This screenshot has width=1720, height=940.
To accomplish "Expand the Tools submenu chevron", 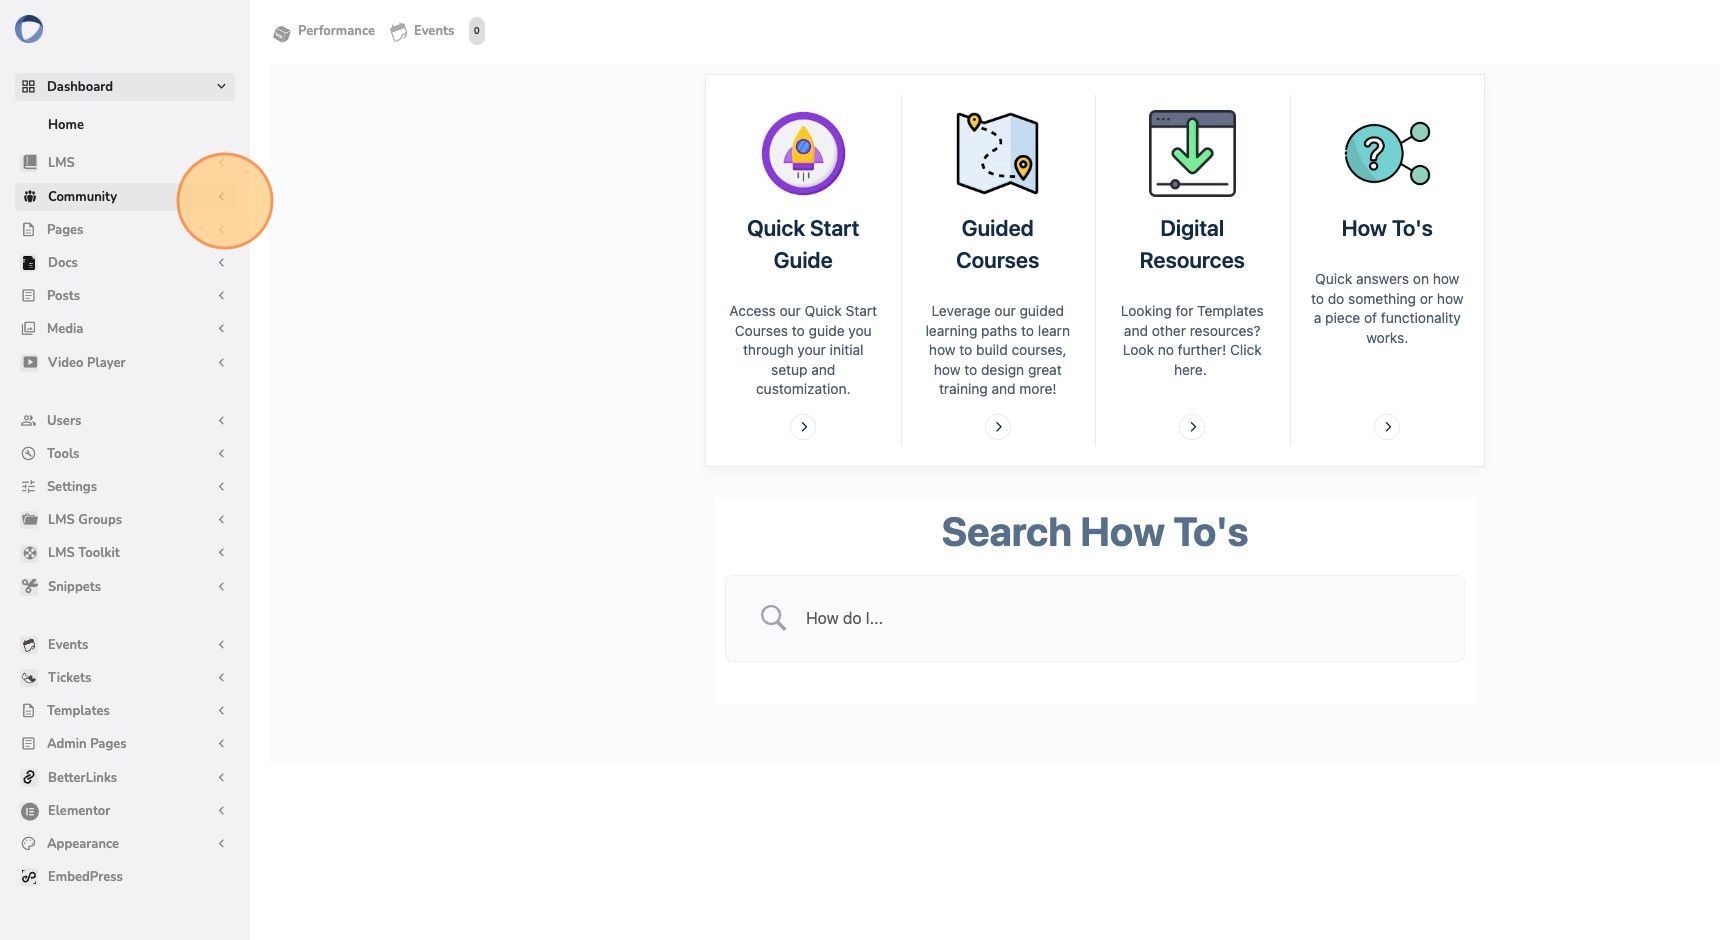I will tap(221, 454).
